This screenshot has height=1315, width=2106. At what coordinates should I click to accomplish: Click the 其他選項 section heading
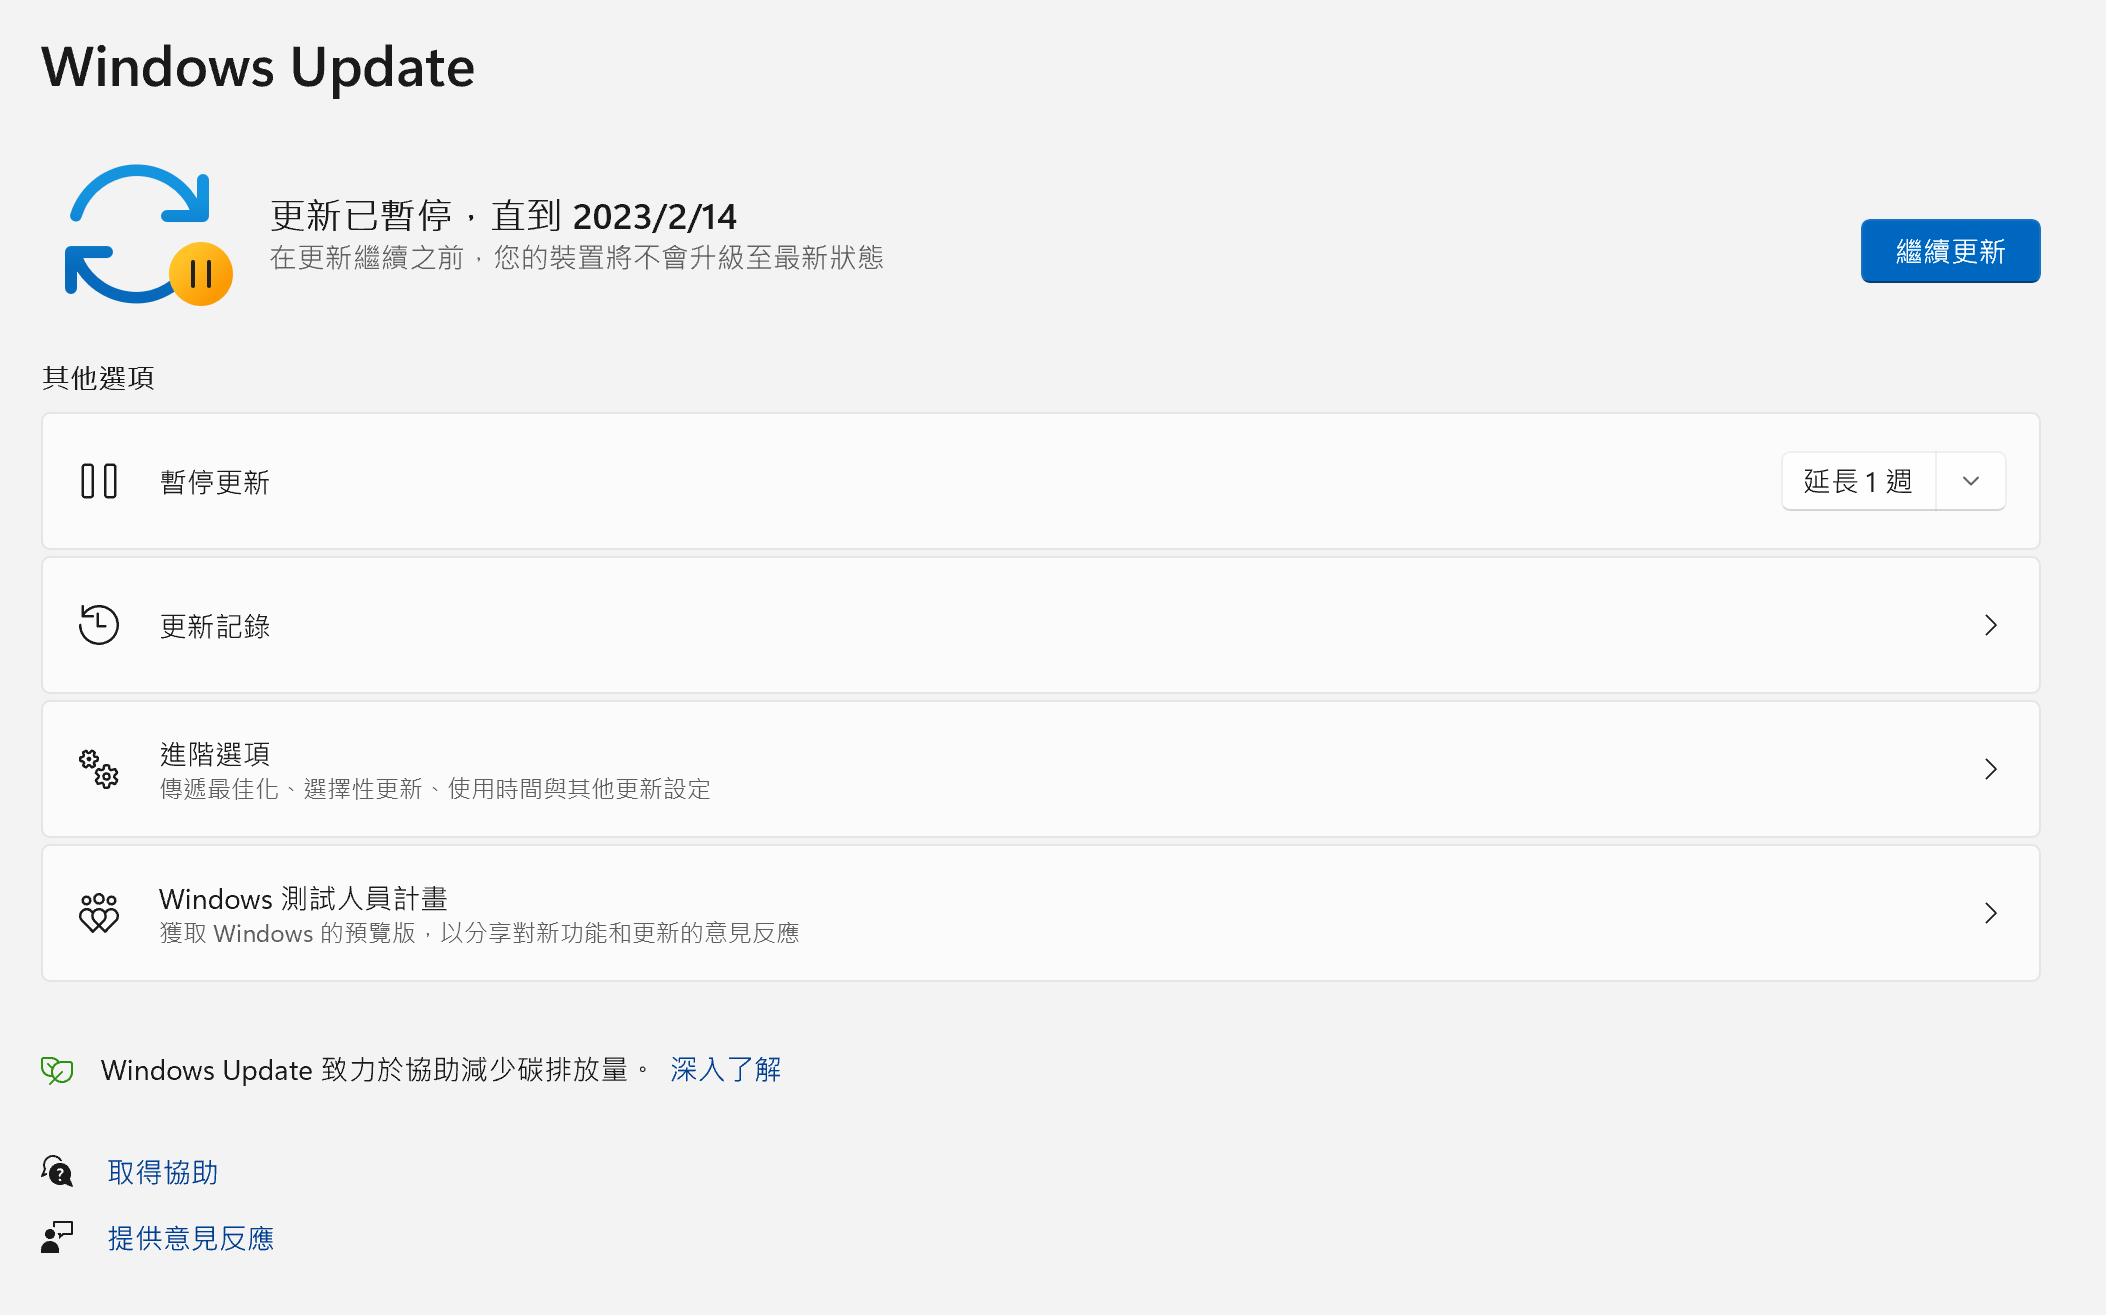[x=98, y=378]
